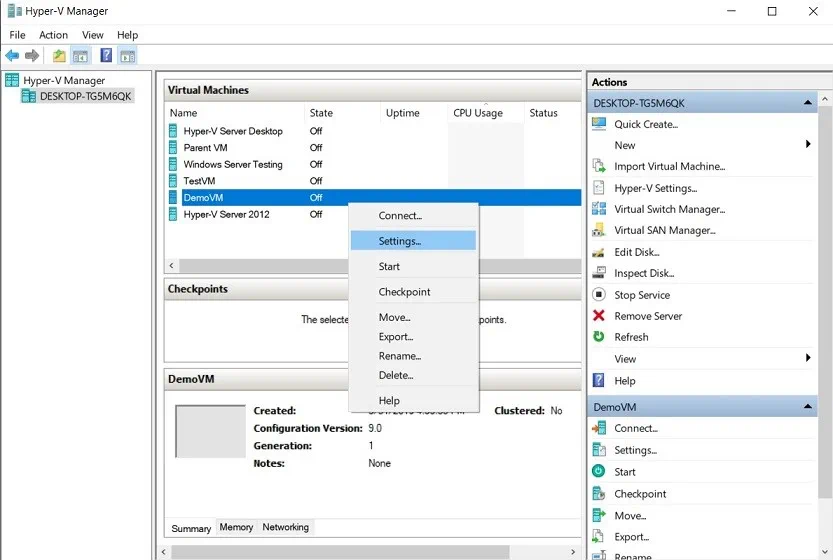Collapse the DemoVM actions section
833x560 pixels.
(808, 407)
